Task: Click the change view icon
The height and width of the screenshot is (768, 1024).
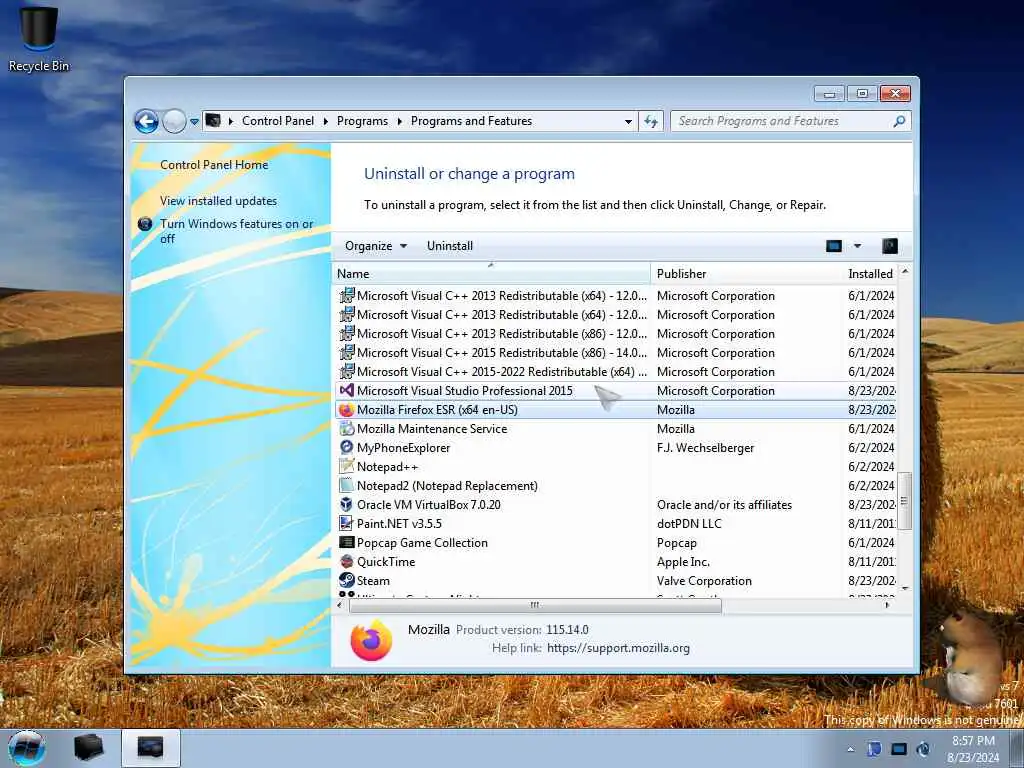Action: (833, 246)
